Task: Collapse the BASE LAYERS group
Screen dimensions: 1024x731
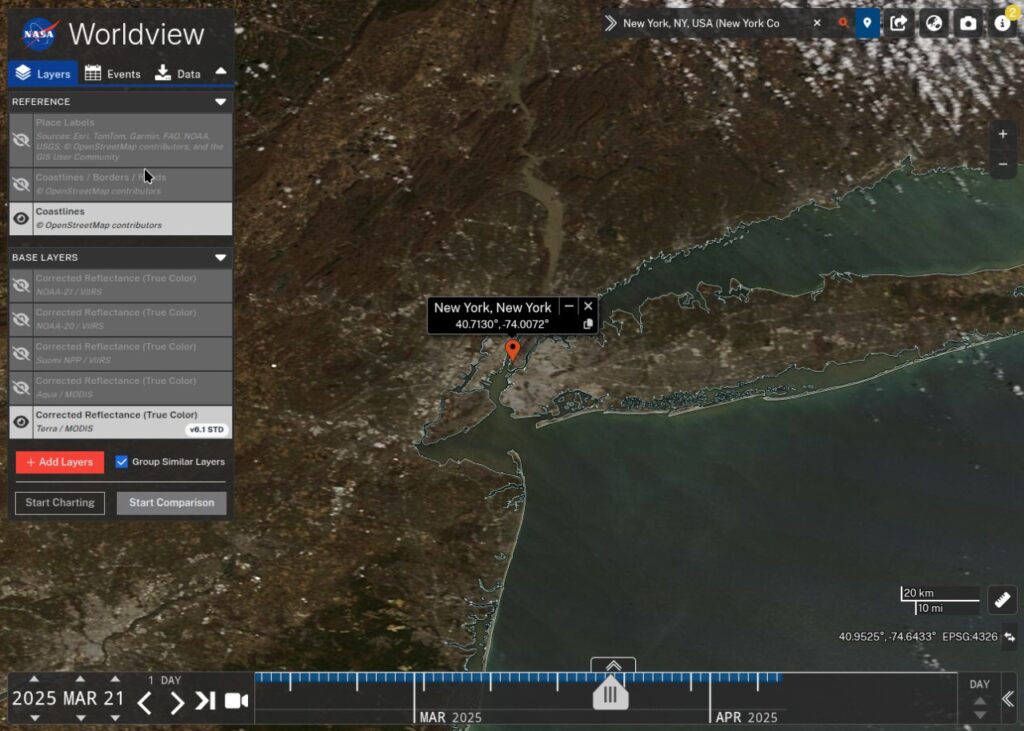Action: 221,257
